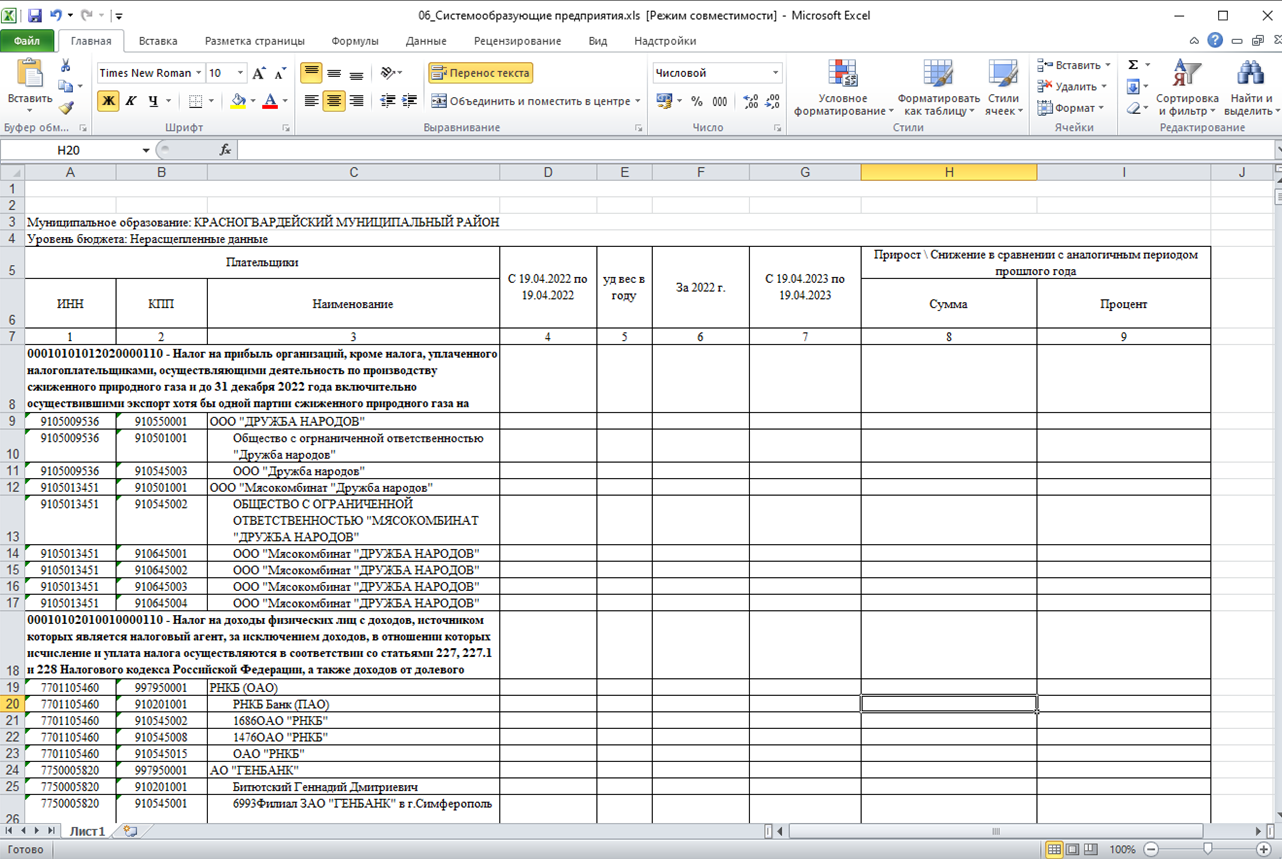
Task: Toggle middle vertical alignment
Action: (334, 73)
